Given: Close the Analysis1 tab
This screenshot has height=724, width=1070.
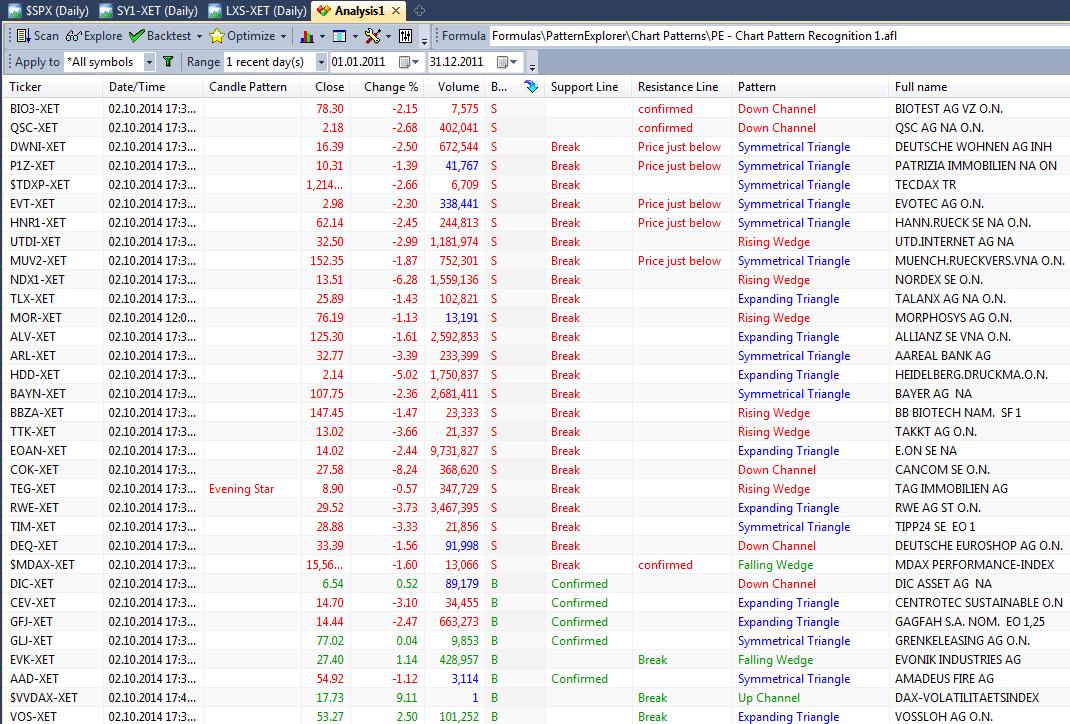Looking at the screenshot, I should [397, 11].
